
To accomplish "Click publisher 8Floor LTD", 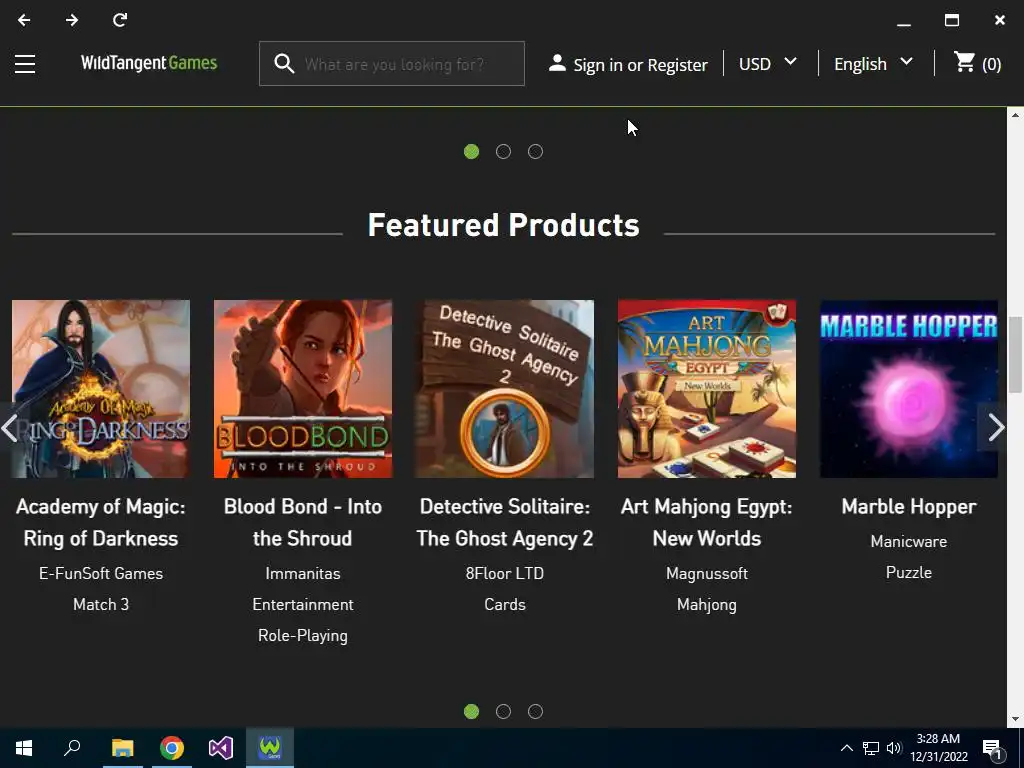I will tap(505, 573).
